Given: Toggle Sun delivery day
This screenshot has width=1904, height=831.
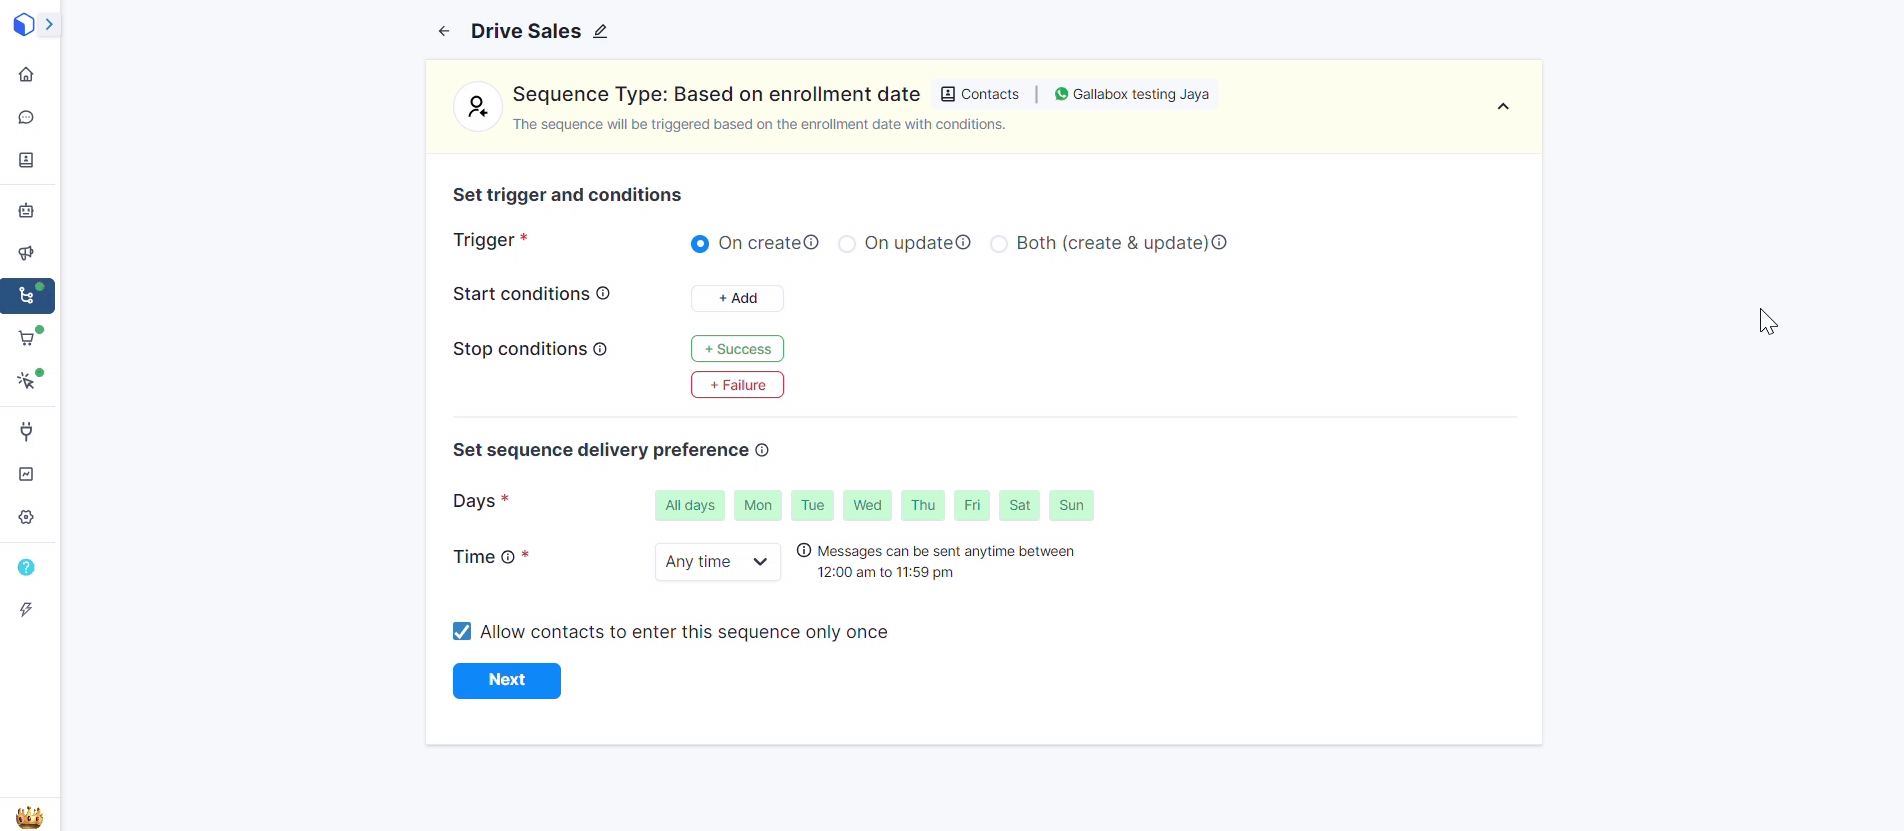Looking at the screenshot, I should click(1071, 505).
